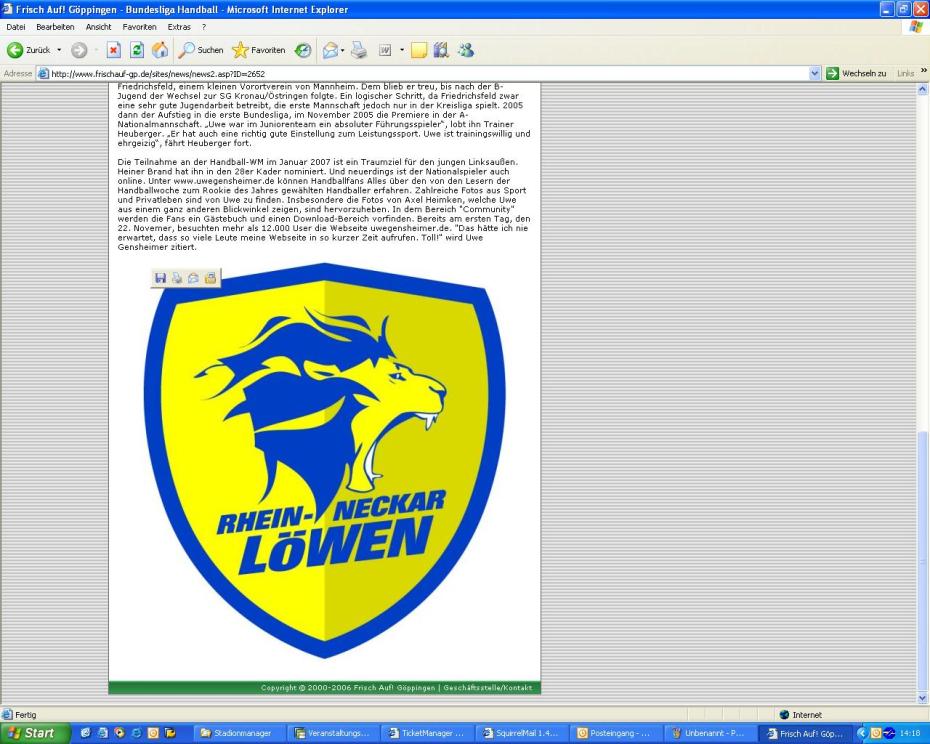
Task: Open the ? help menu
Action: pyautogui.click(x=204, y=27)
